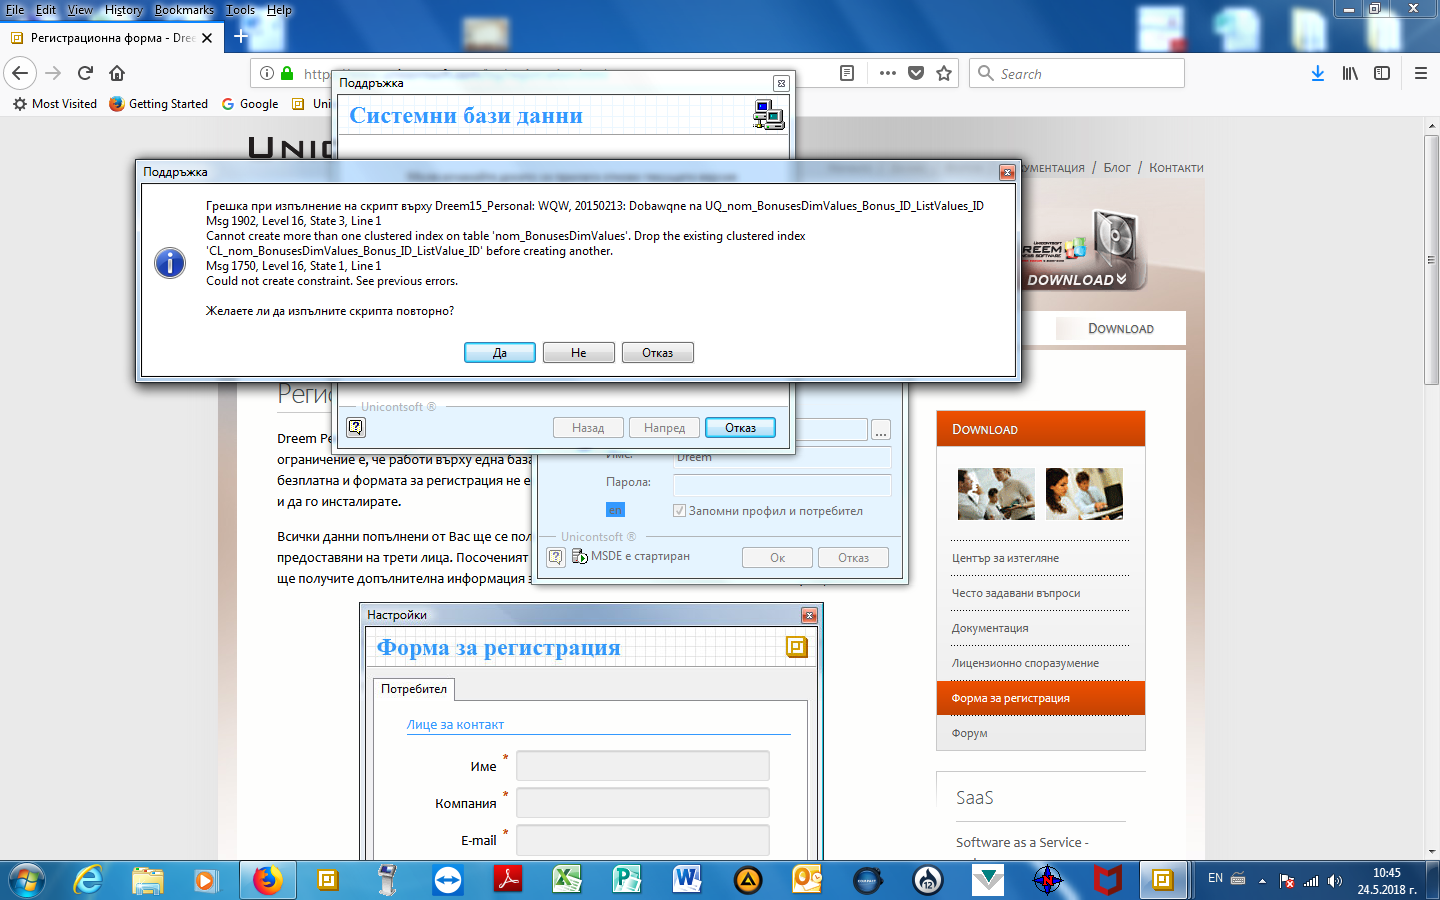Open the History menu
The width and height of the screenshot is (1440, 900).
124,10
